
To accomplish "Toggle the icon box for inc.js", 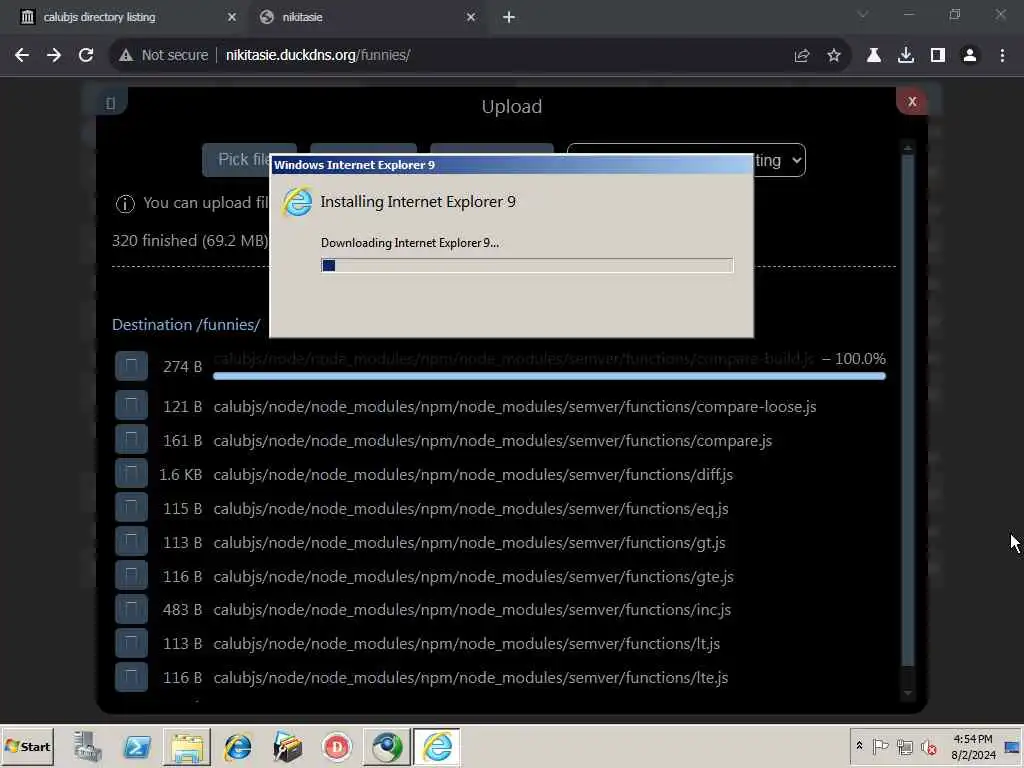I will (131, 609).
